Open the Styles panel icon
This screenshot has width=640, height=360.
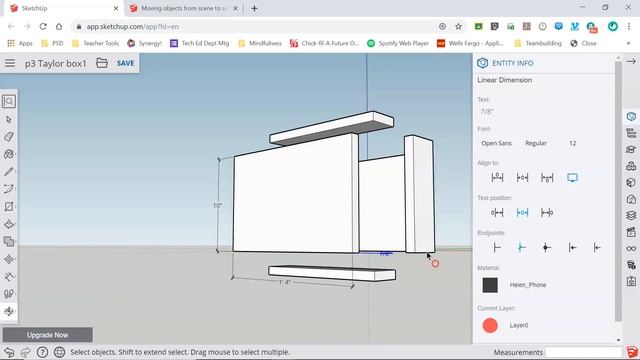631,199
